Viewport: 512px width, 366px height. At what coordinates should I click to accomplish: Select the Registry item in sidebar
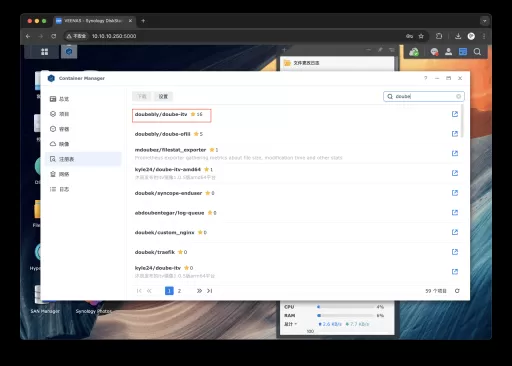[x=83, y=159]
